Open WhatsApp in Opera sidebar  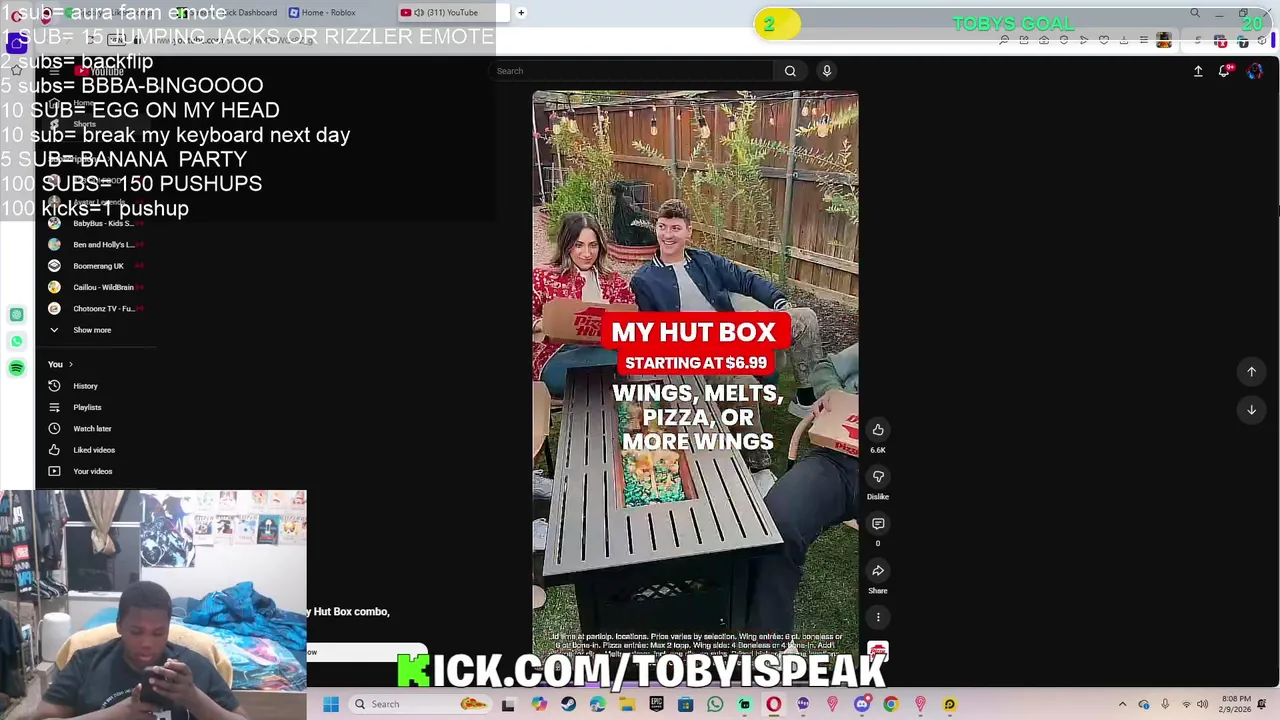16,341
